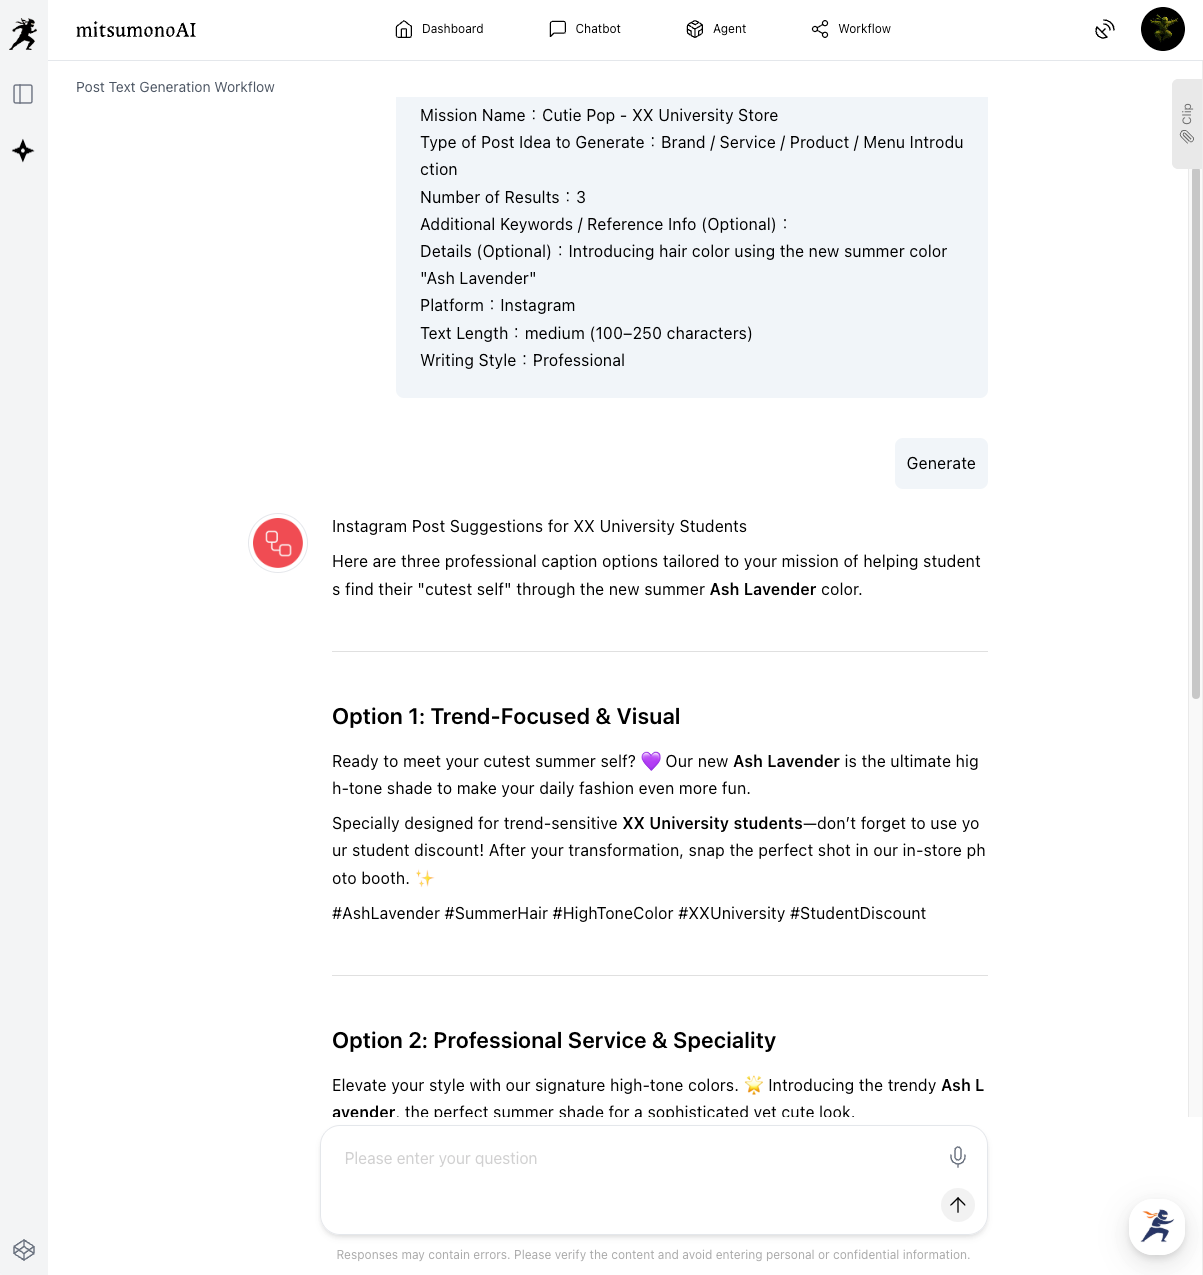Click the Post Text Generation Workflow title

click(x=175, y=87)
